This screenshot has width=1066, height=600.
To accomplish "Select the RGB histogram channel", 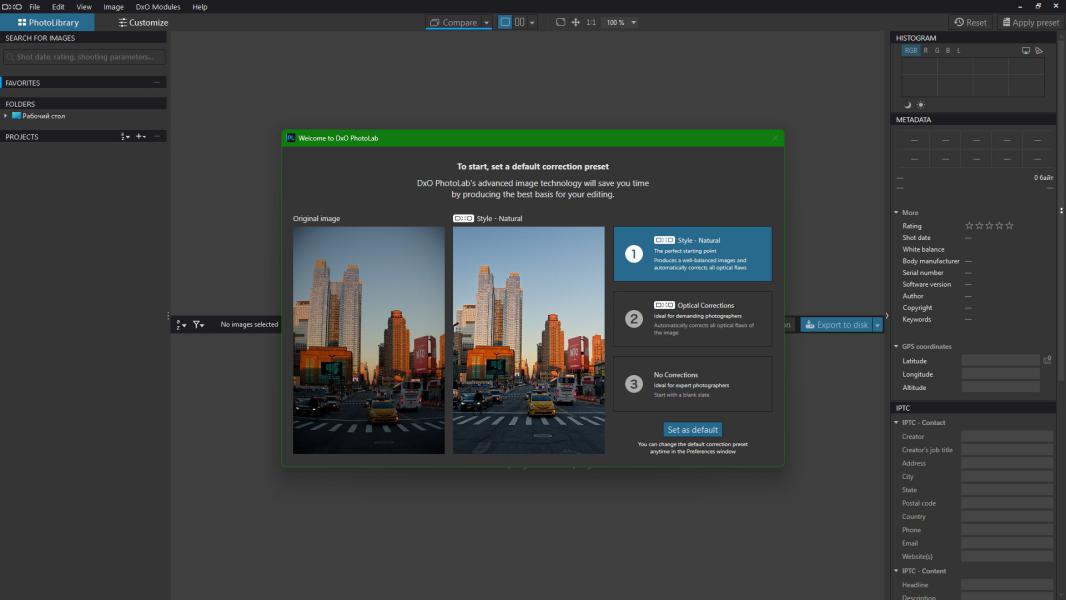I will [911, 50].
